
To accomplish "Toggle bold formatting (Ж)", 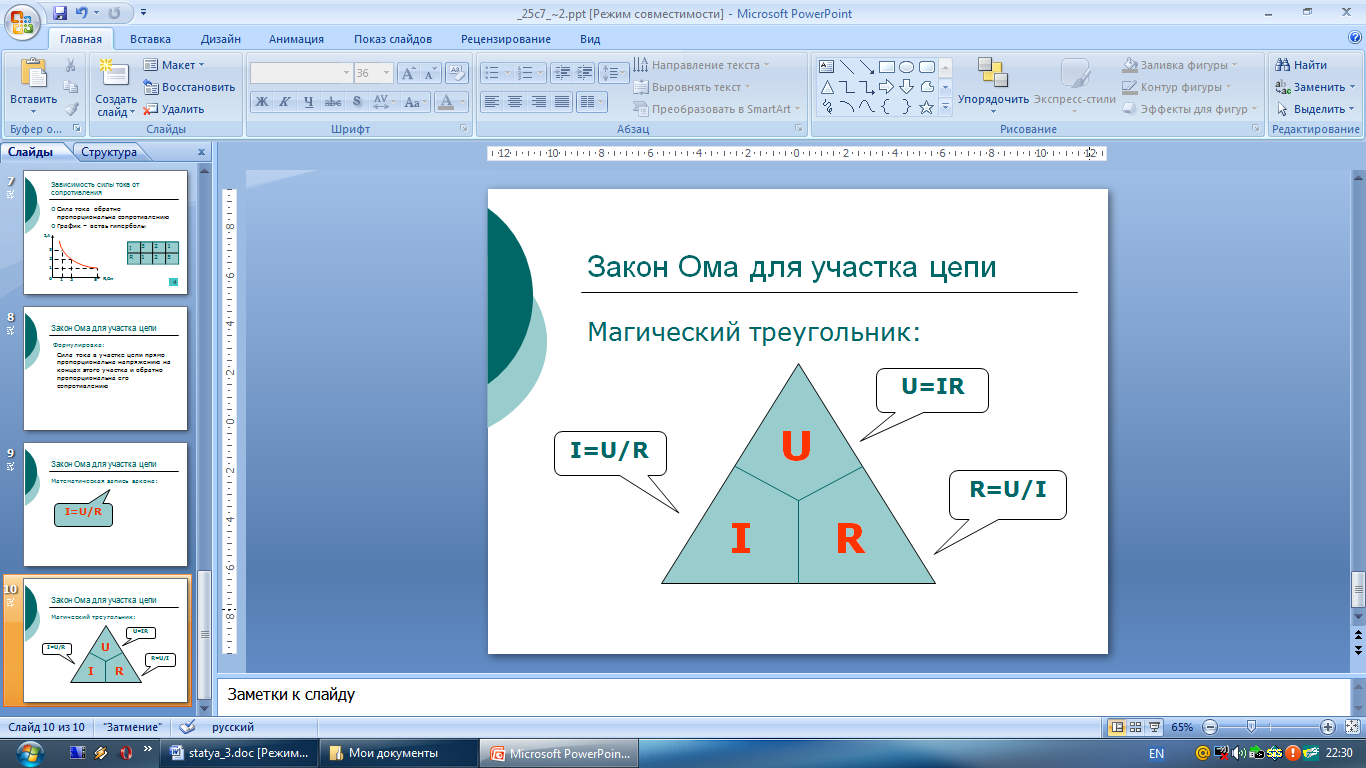I will (x=261, y=102).
